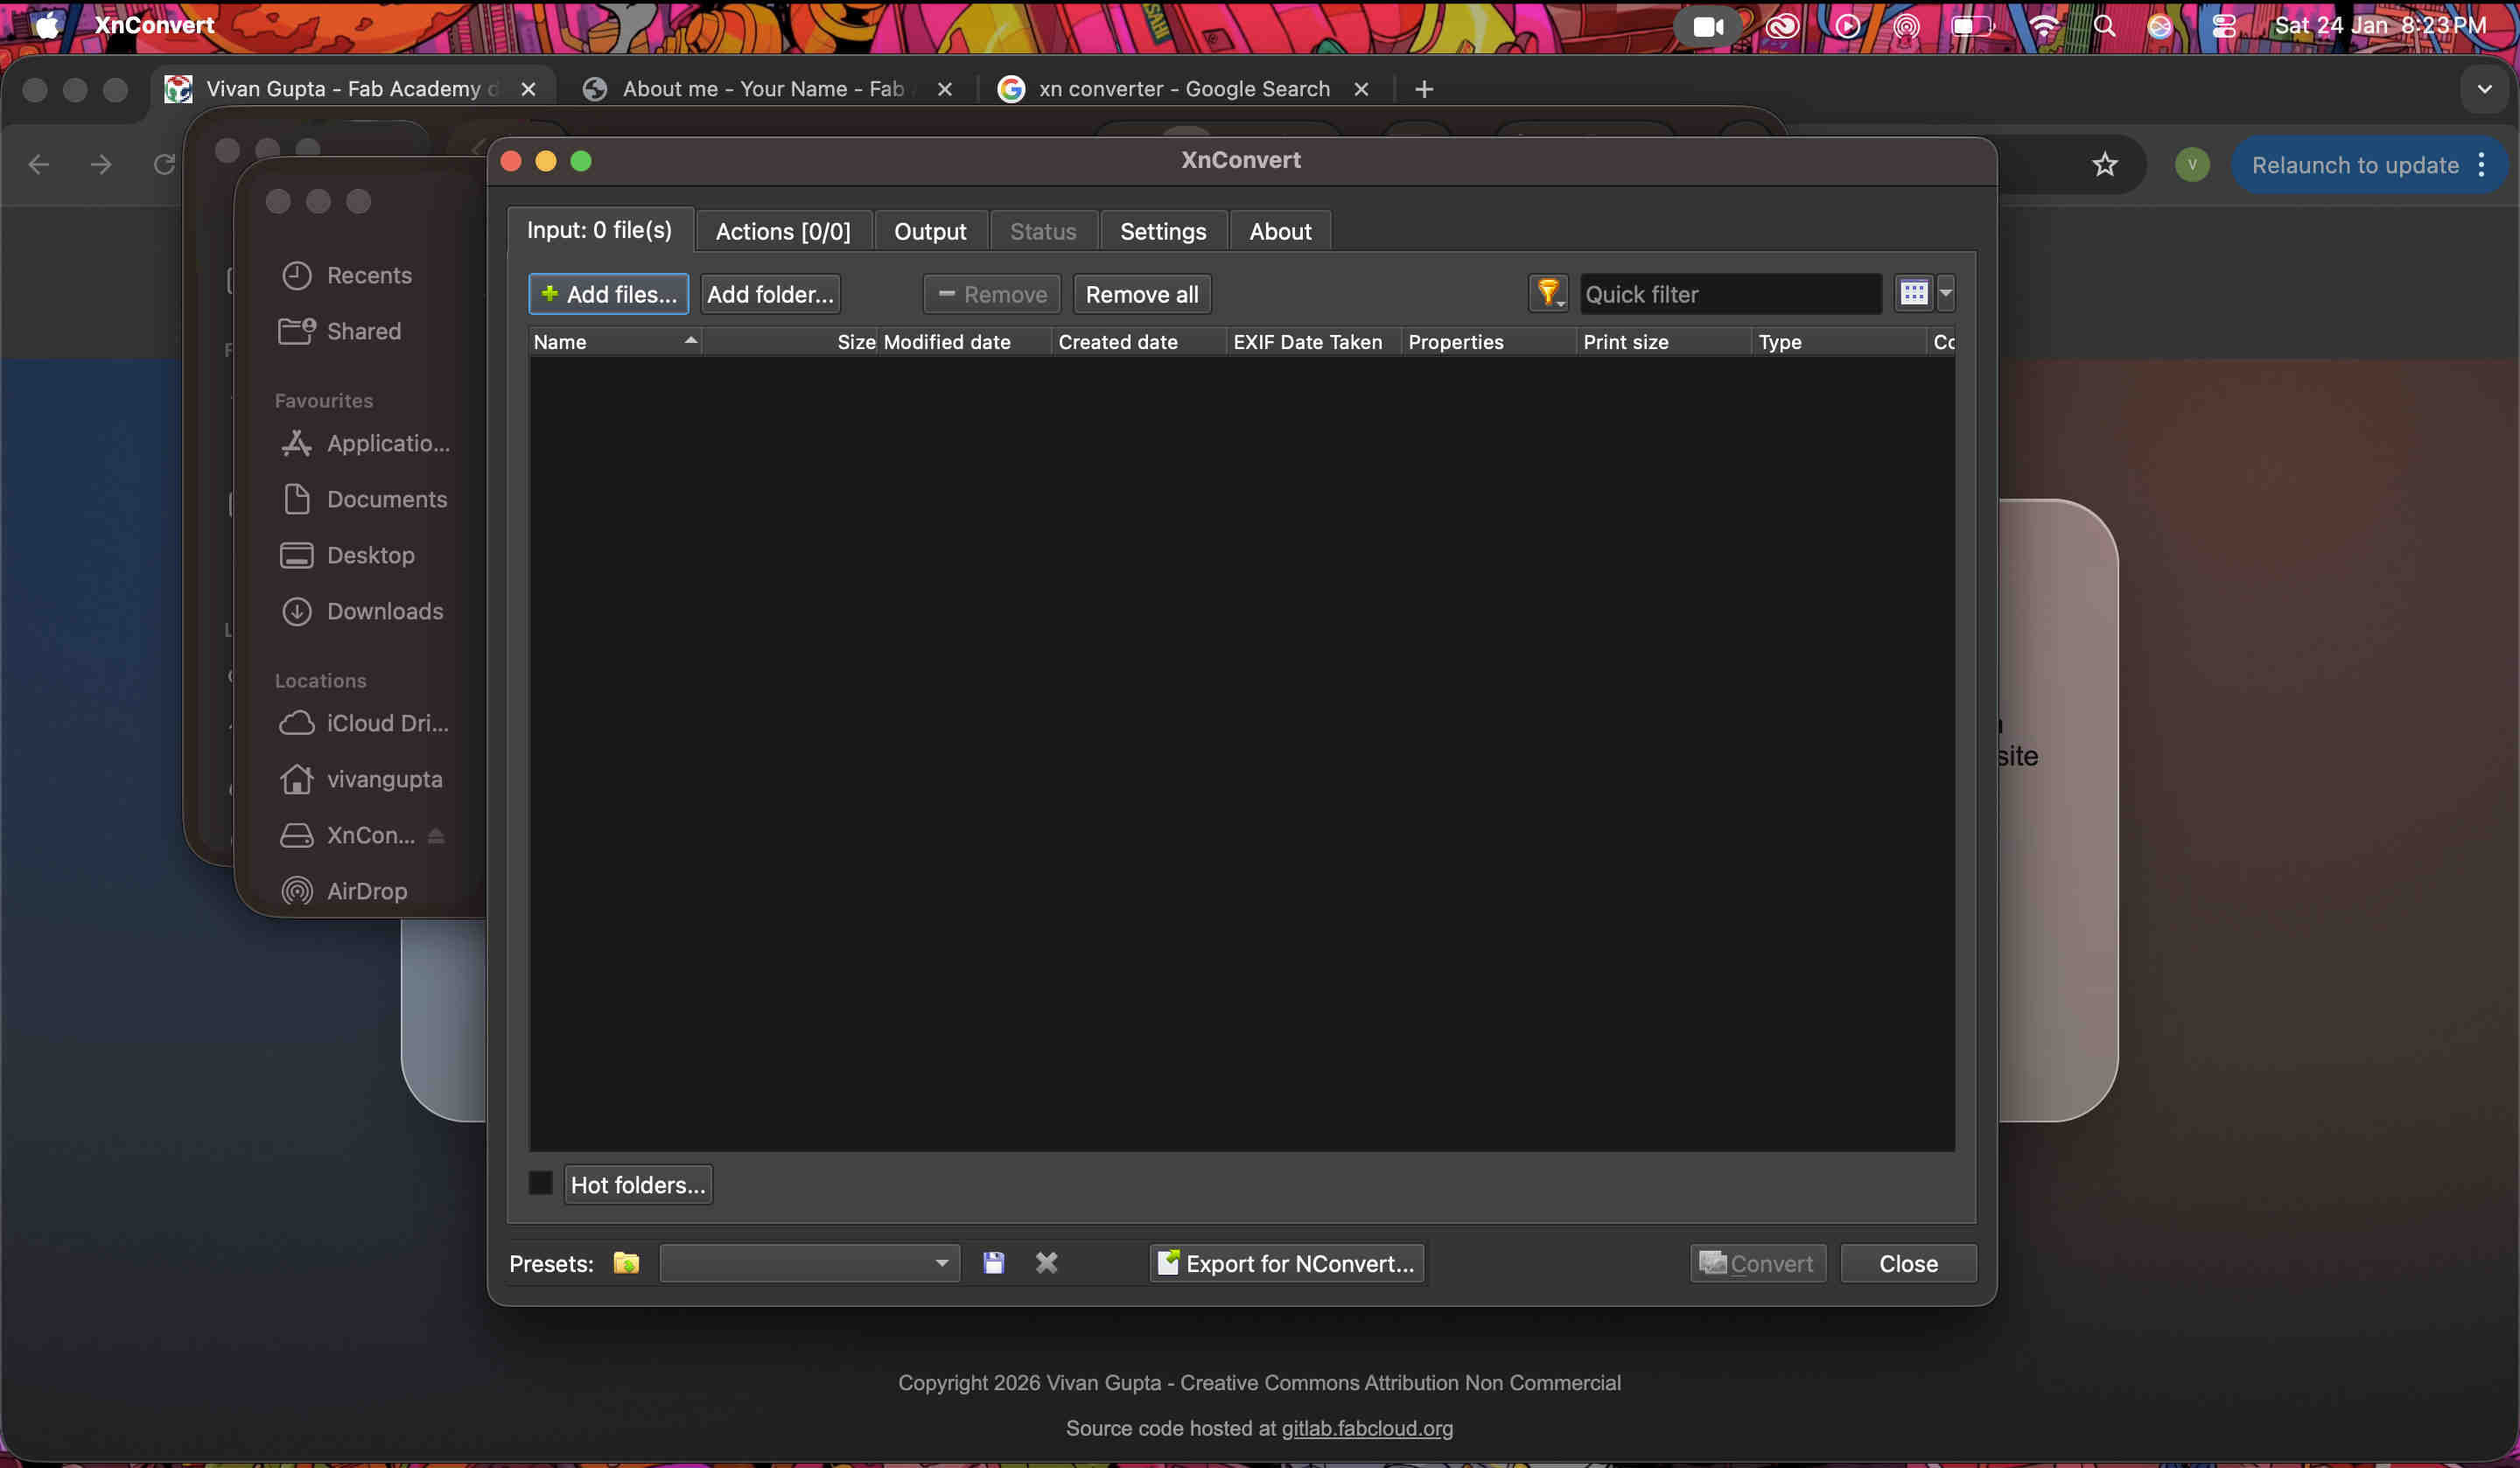The height and width of the screenshot is (1468, 2520).
Task: Enable the Hot folders checkbox
Action: [540, 1184]
